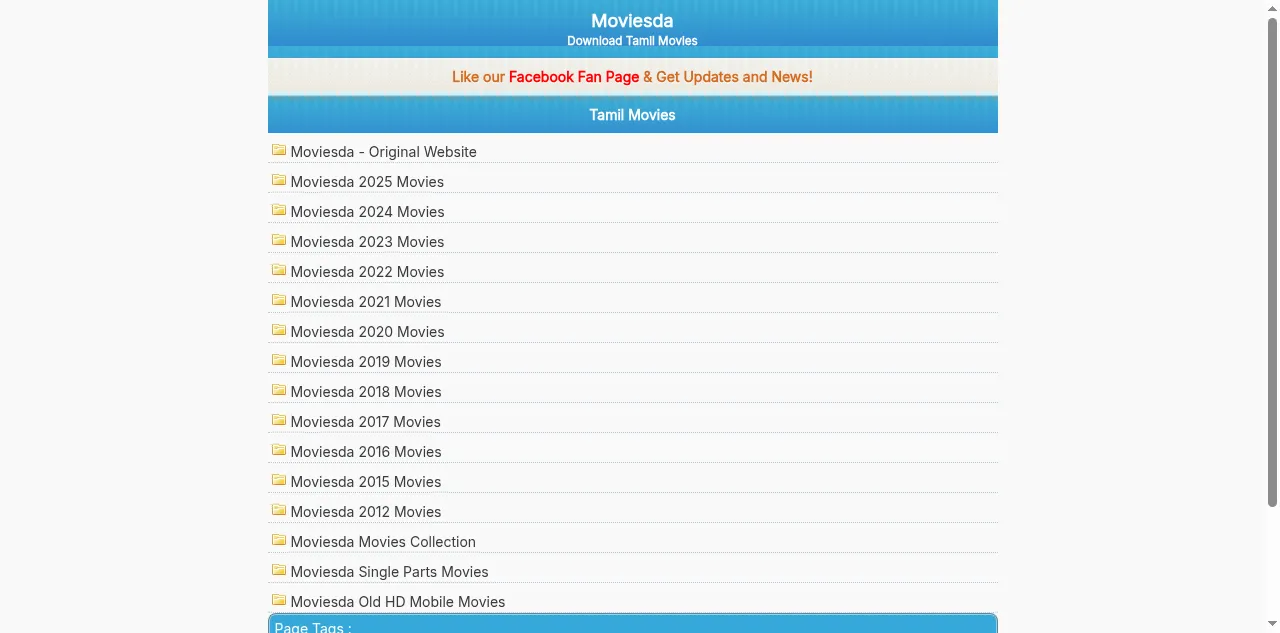Open the Moviesda Old HD Mobile Movies link
The height and width of the screenshot is (633, 1280).
[x=398, y=602]
